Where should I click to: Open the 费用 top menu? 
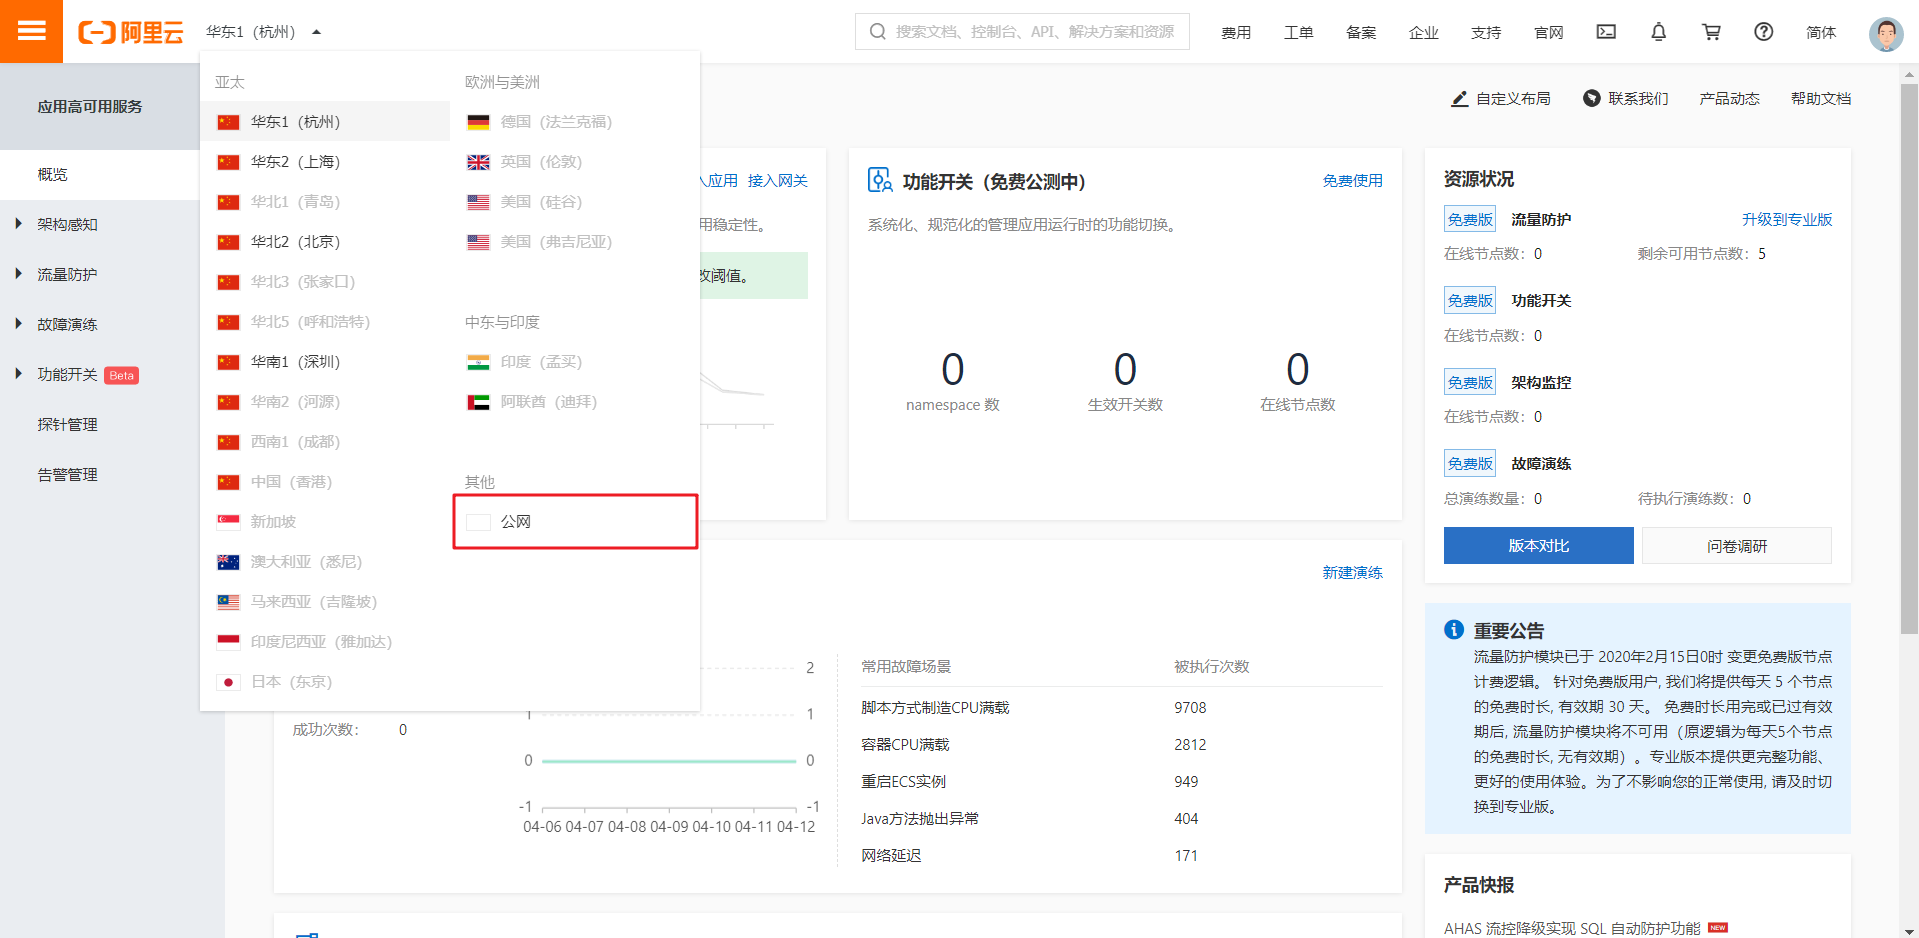pyautogui.click(x=1236, y=32)
